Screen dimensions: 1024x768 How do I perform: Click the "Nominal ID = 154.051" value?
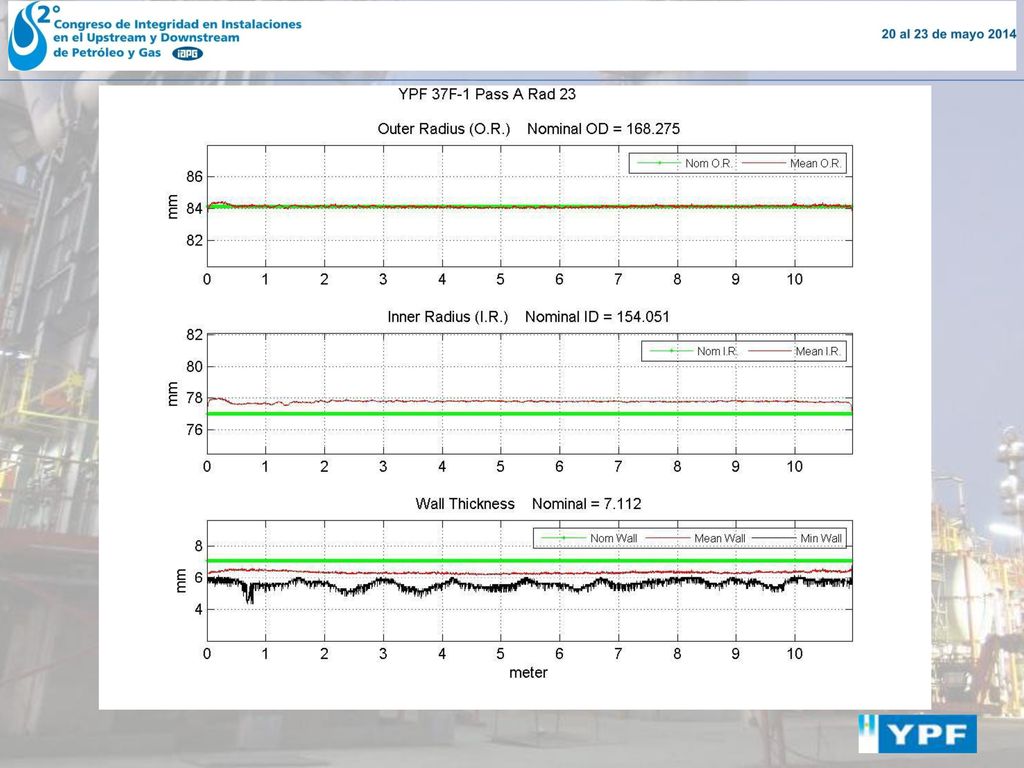click(598, 317)
